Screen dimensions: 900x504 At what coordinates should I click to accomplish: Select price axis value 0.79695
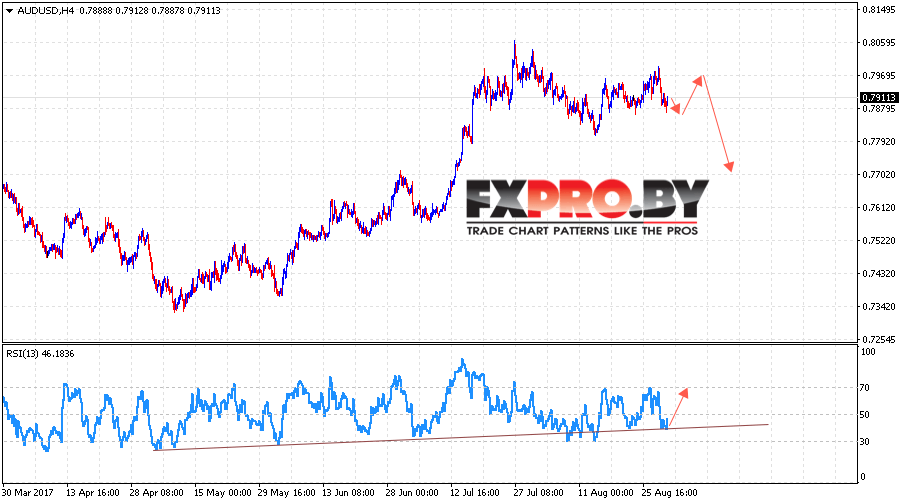pyautogui.click(x=879, y=76)
